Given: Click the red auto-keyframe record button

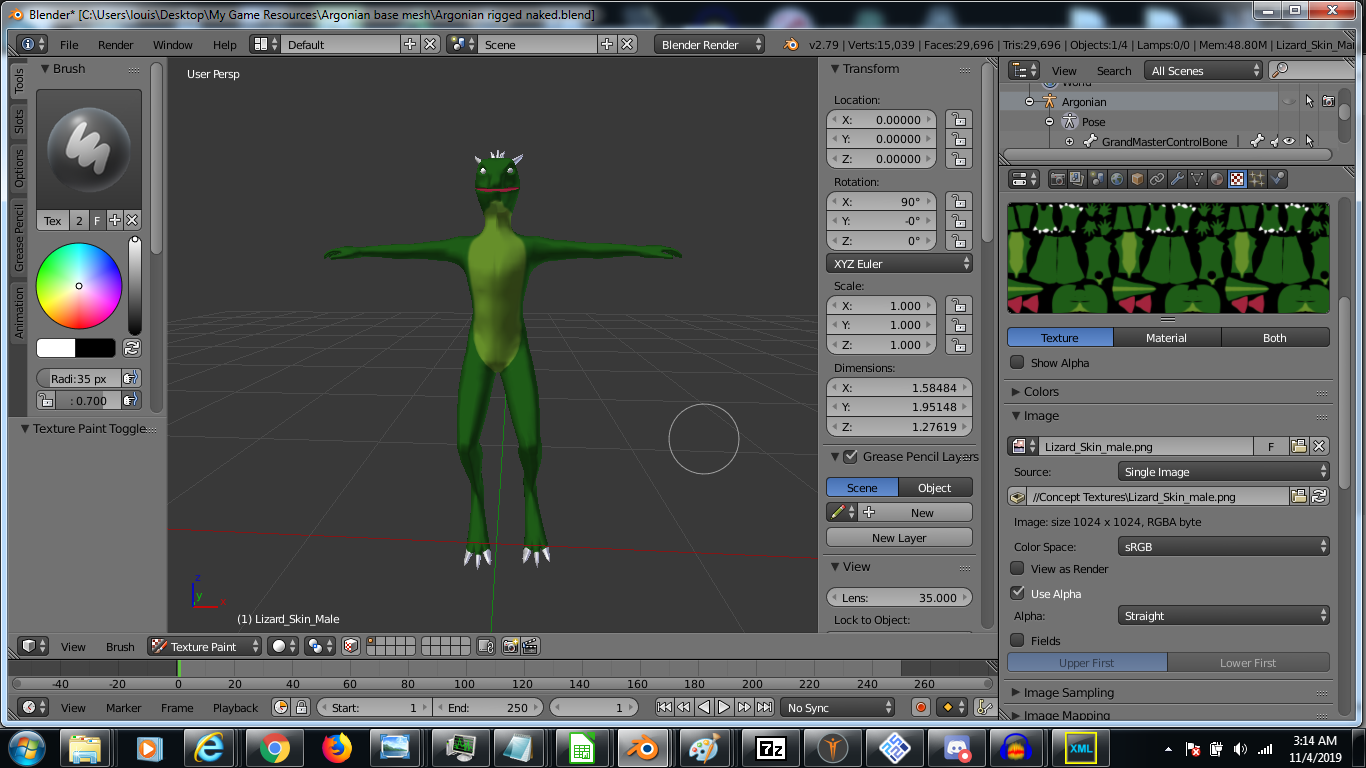Looking at the screenshot, I should point(921,707).
